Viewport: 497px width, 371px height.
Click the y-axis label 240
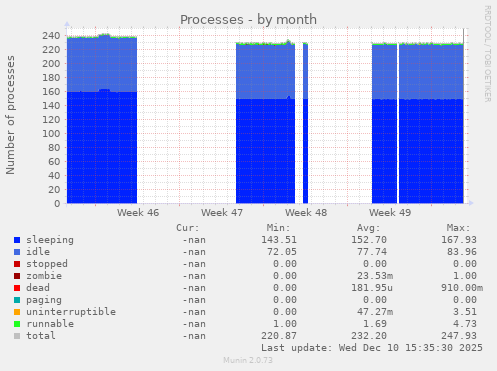click(51, 36)
